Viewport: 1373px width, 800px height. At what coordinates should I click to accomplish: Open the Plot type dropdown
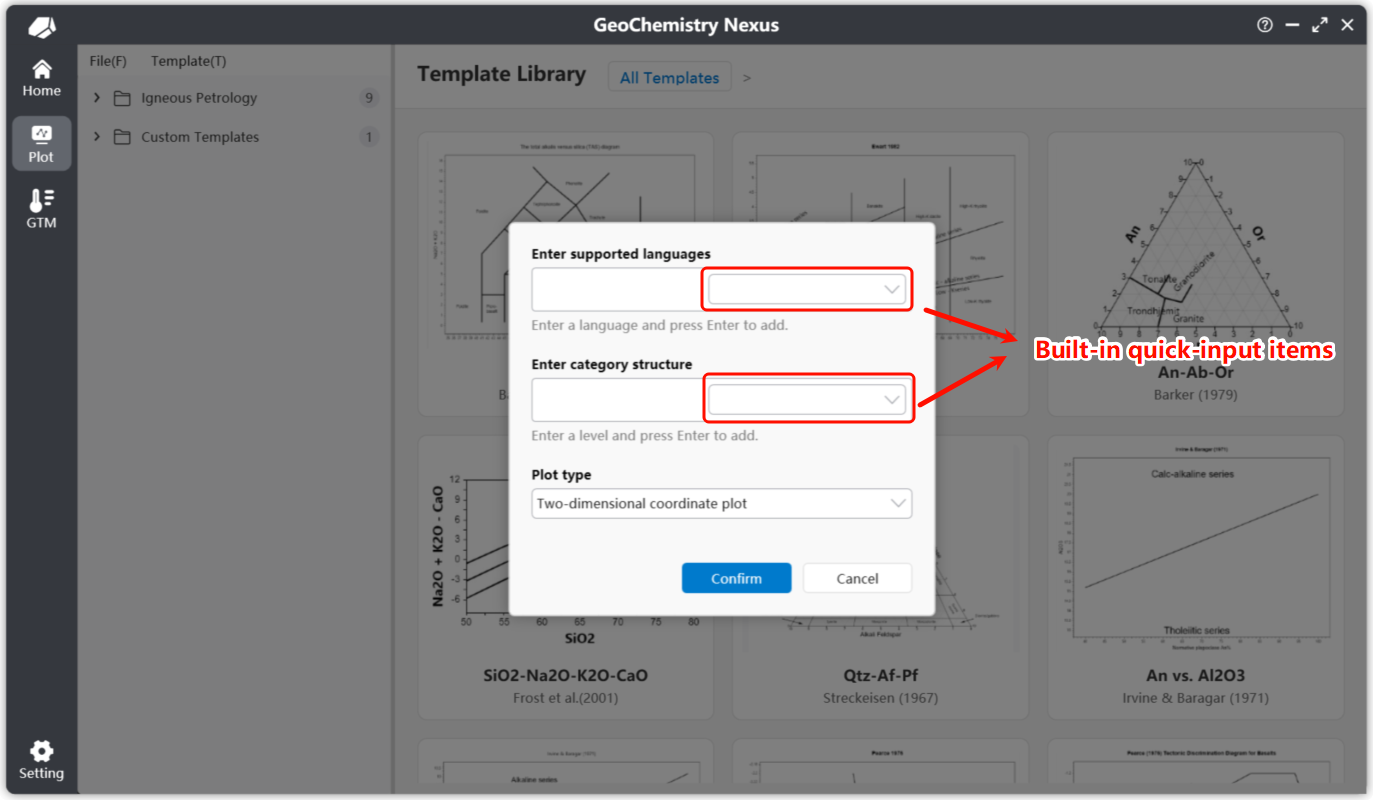point(721,504)
